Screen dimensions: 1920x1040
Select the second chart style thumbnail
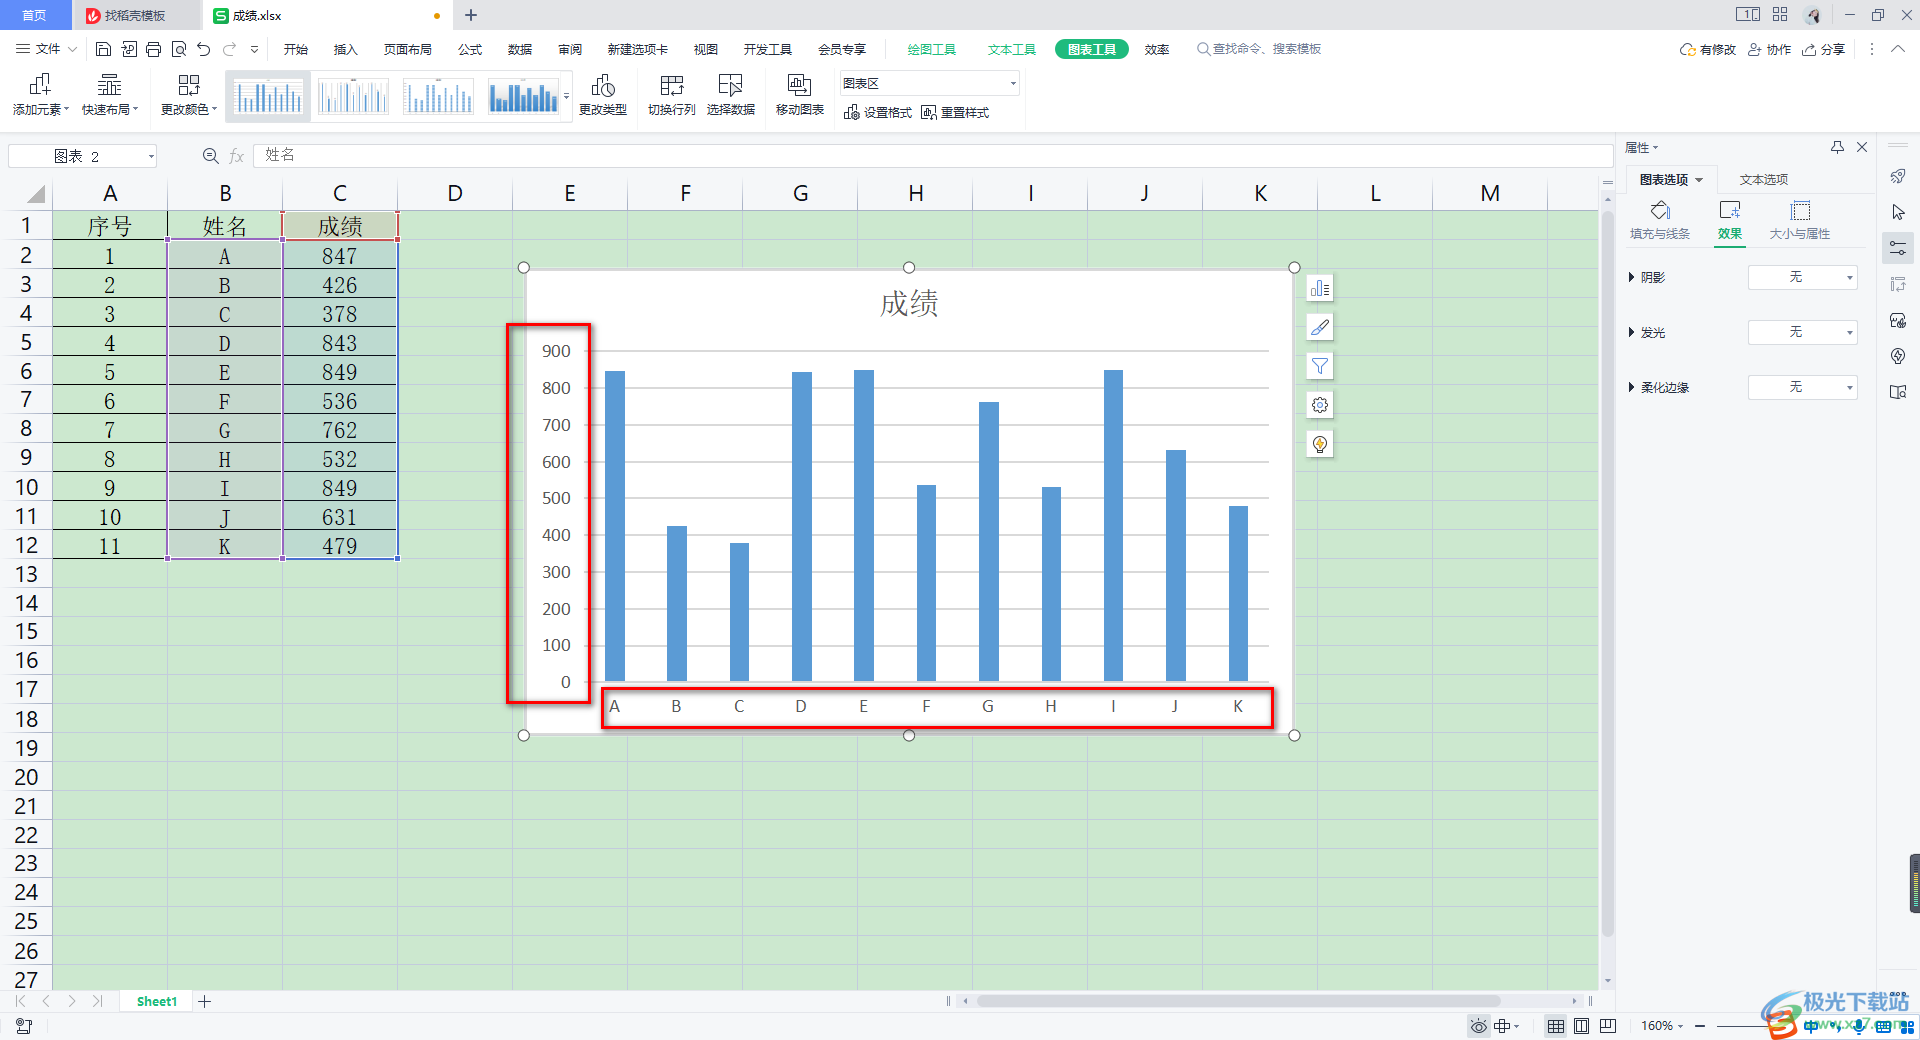(353, 97)
